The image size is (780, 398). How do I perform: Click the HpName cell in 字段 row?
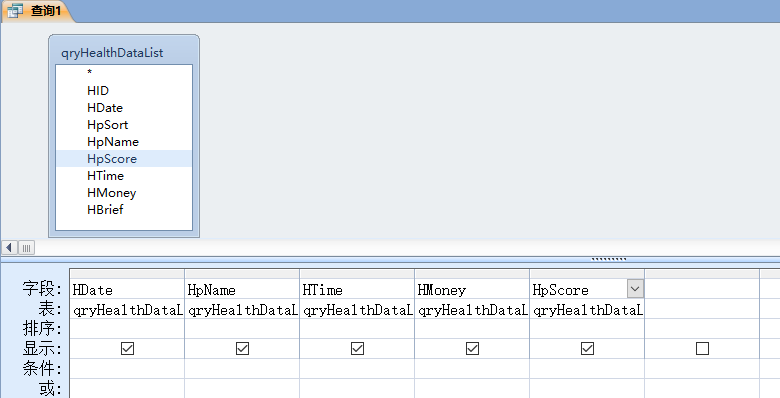(x=242, y=289)
